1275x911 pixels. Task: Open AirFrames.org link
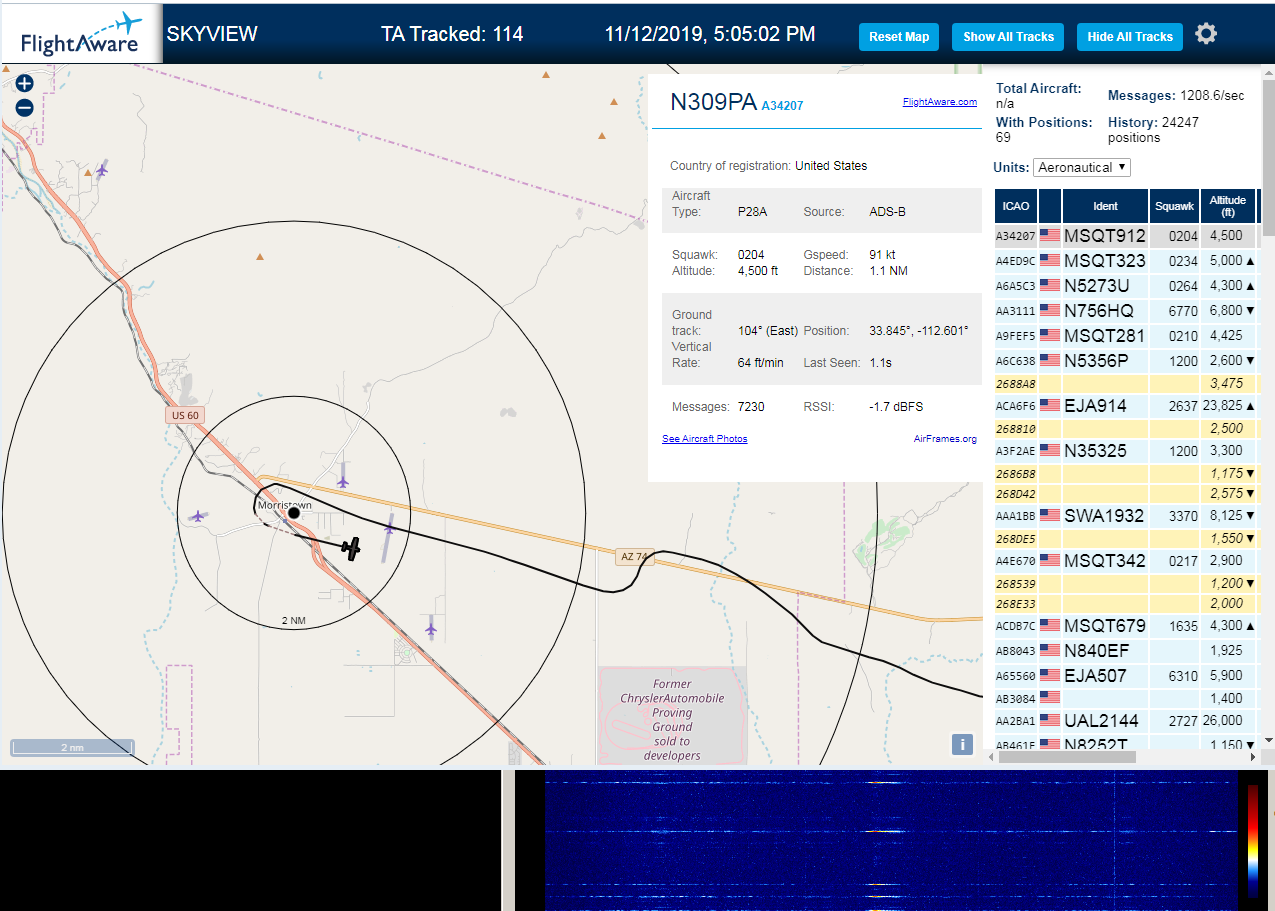click(945, 439)
